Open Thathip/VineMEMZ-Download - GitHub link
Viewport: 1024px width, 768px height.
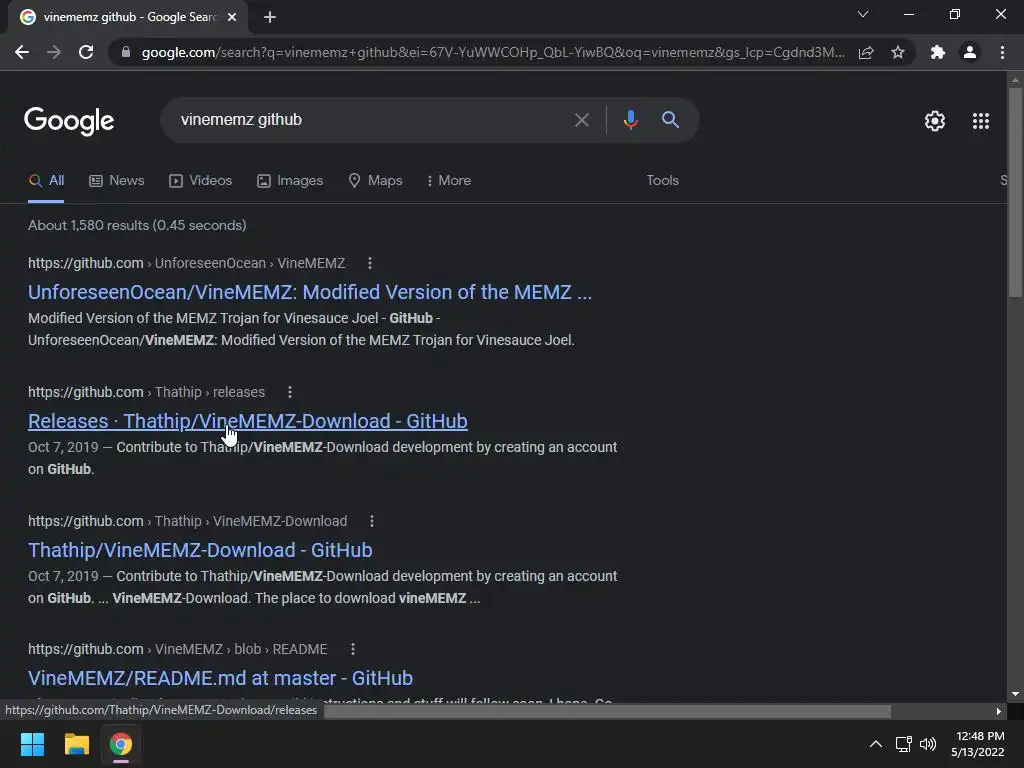point(200,550)
